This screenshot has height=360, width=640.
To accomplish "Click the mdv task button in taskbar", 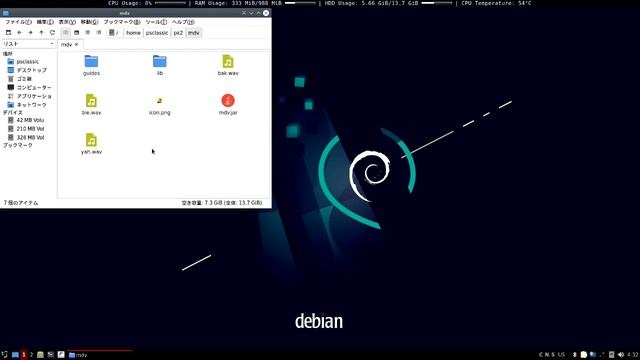I will [100, 355].
